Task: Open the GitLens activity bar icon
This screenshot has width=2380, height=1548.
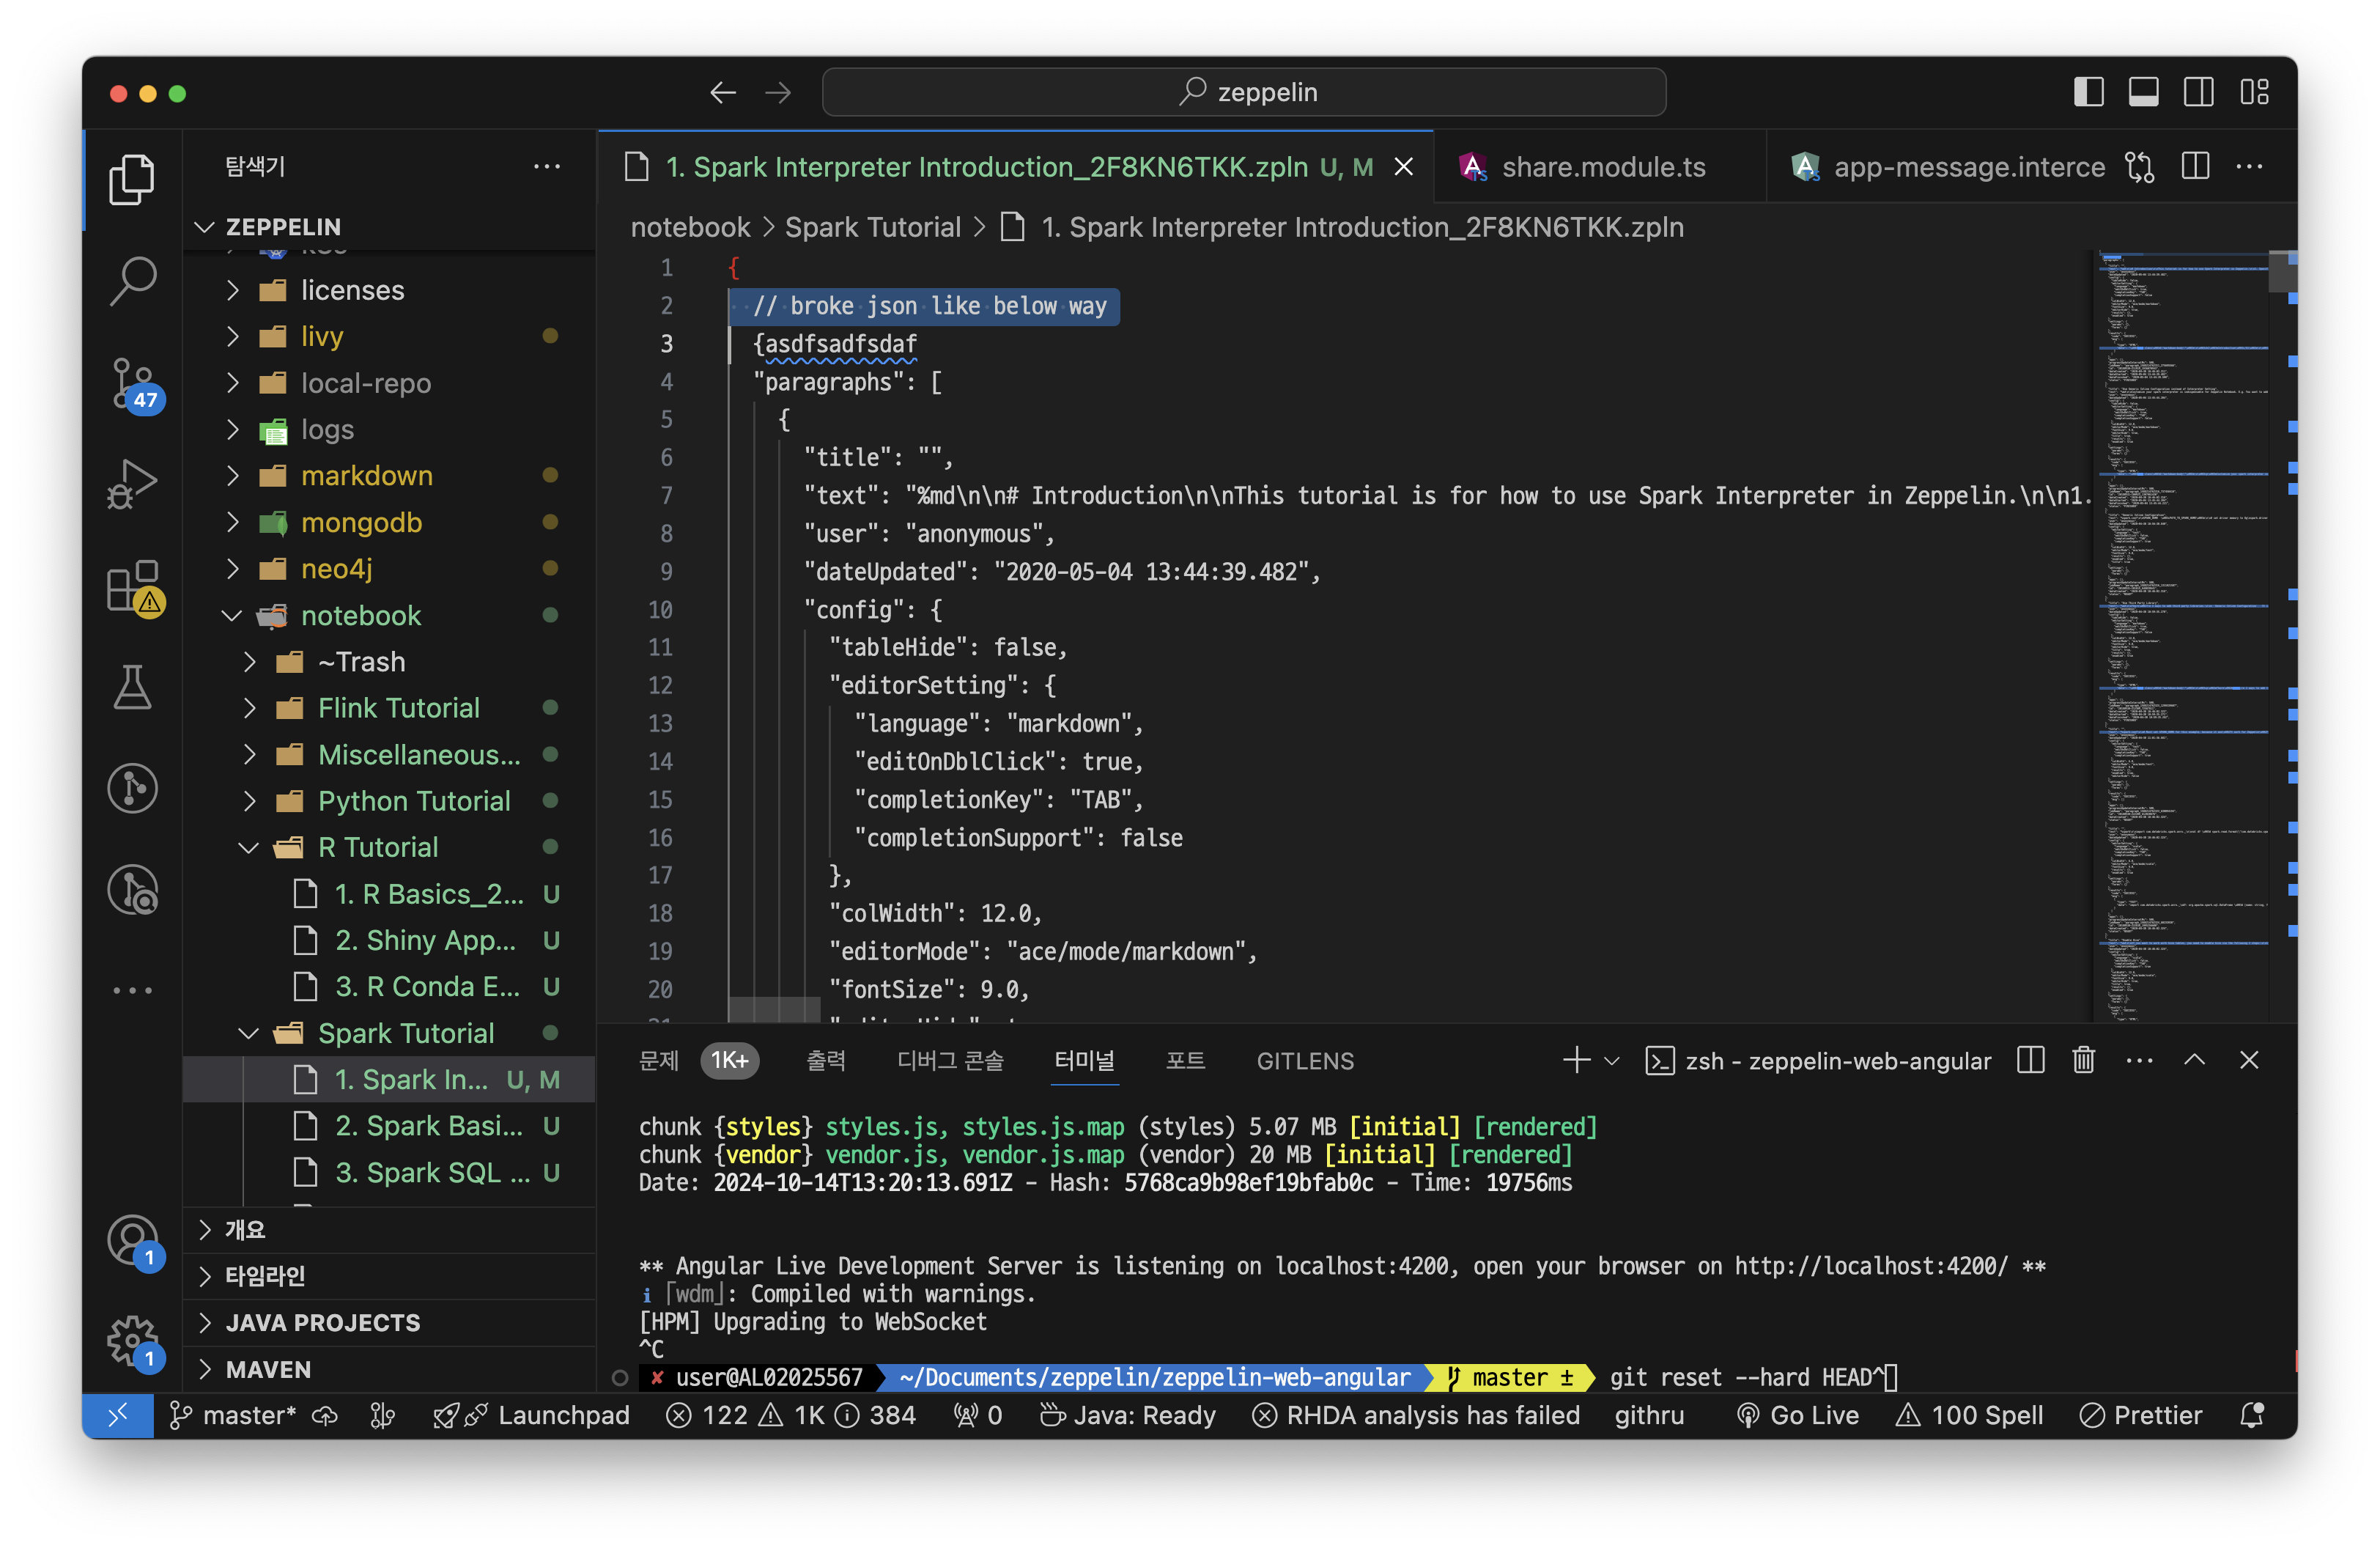Action: pos(132,788)
